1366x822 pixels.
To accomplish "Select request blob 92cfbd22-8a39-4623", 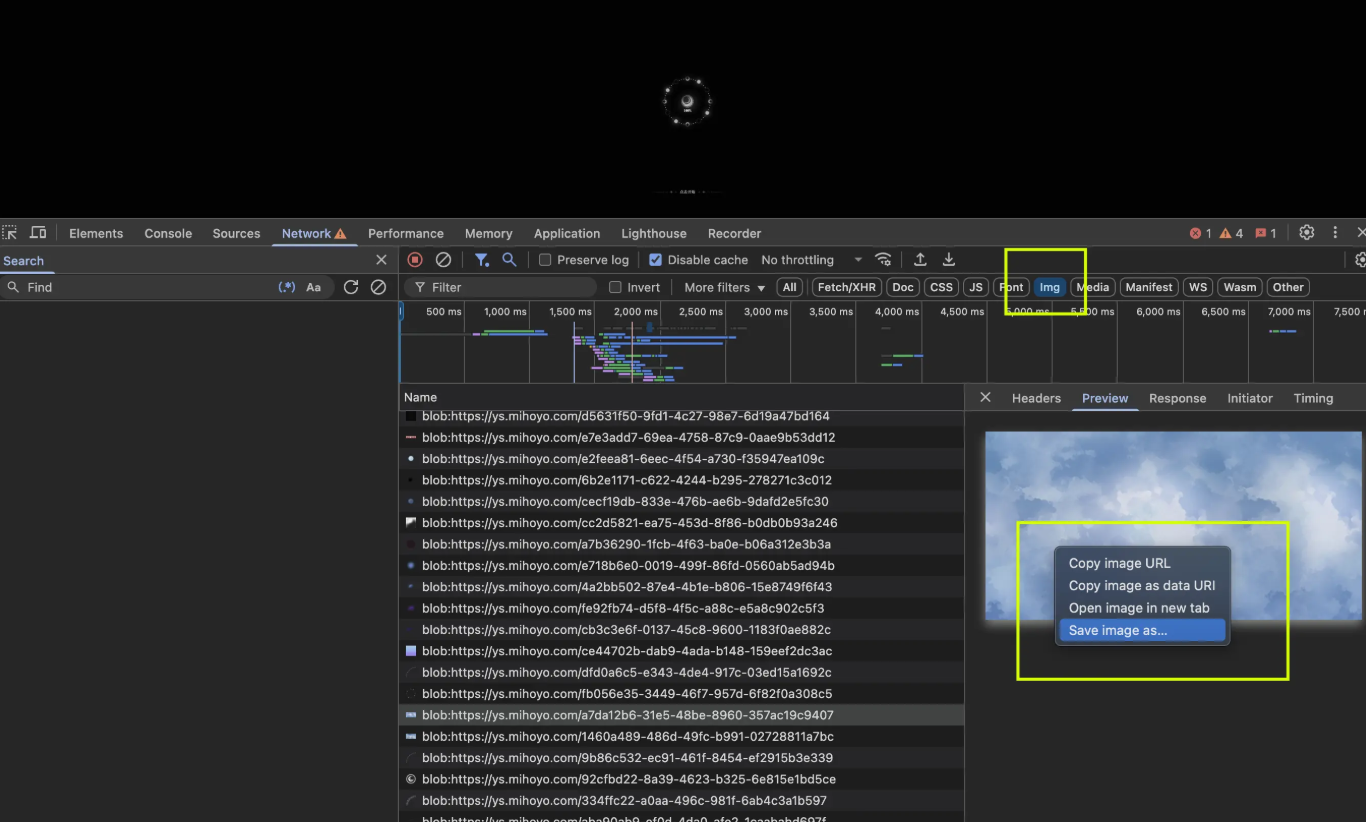I will tap(681, 779).
